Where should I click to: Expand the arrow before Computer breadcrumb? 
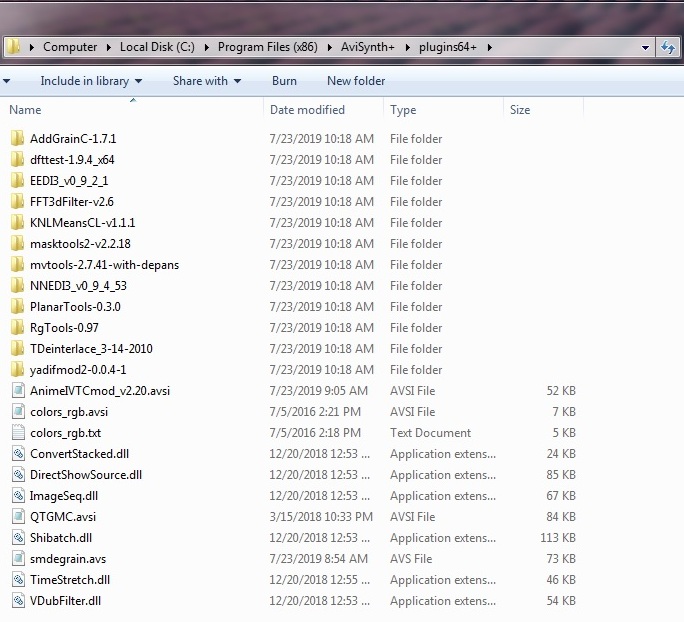point(31,47)
